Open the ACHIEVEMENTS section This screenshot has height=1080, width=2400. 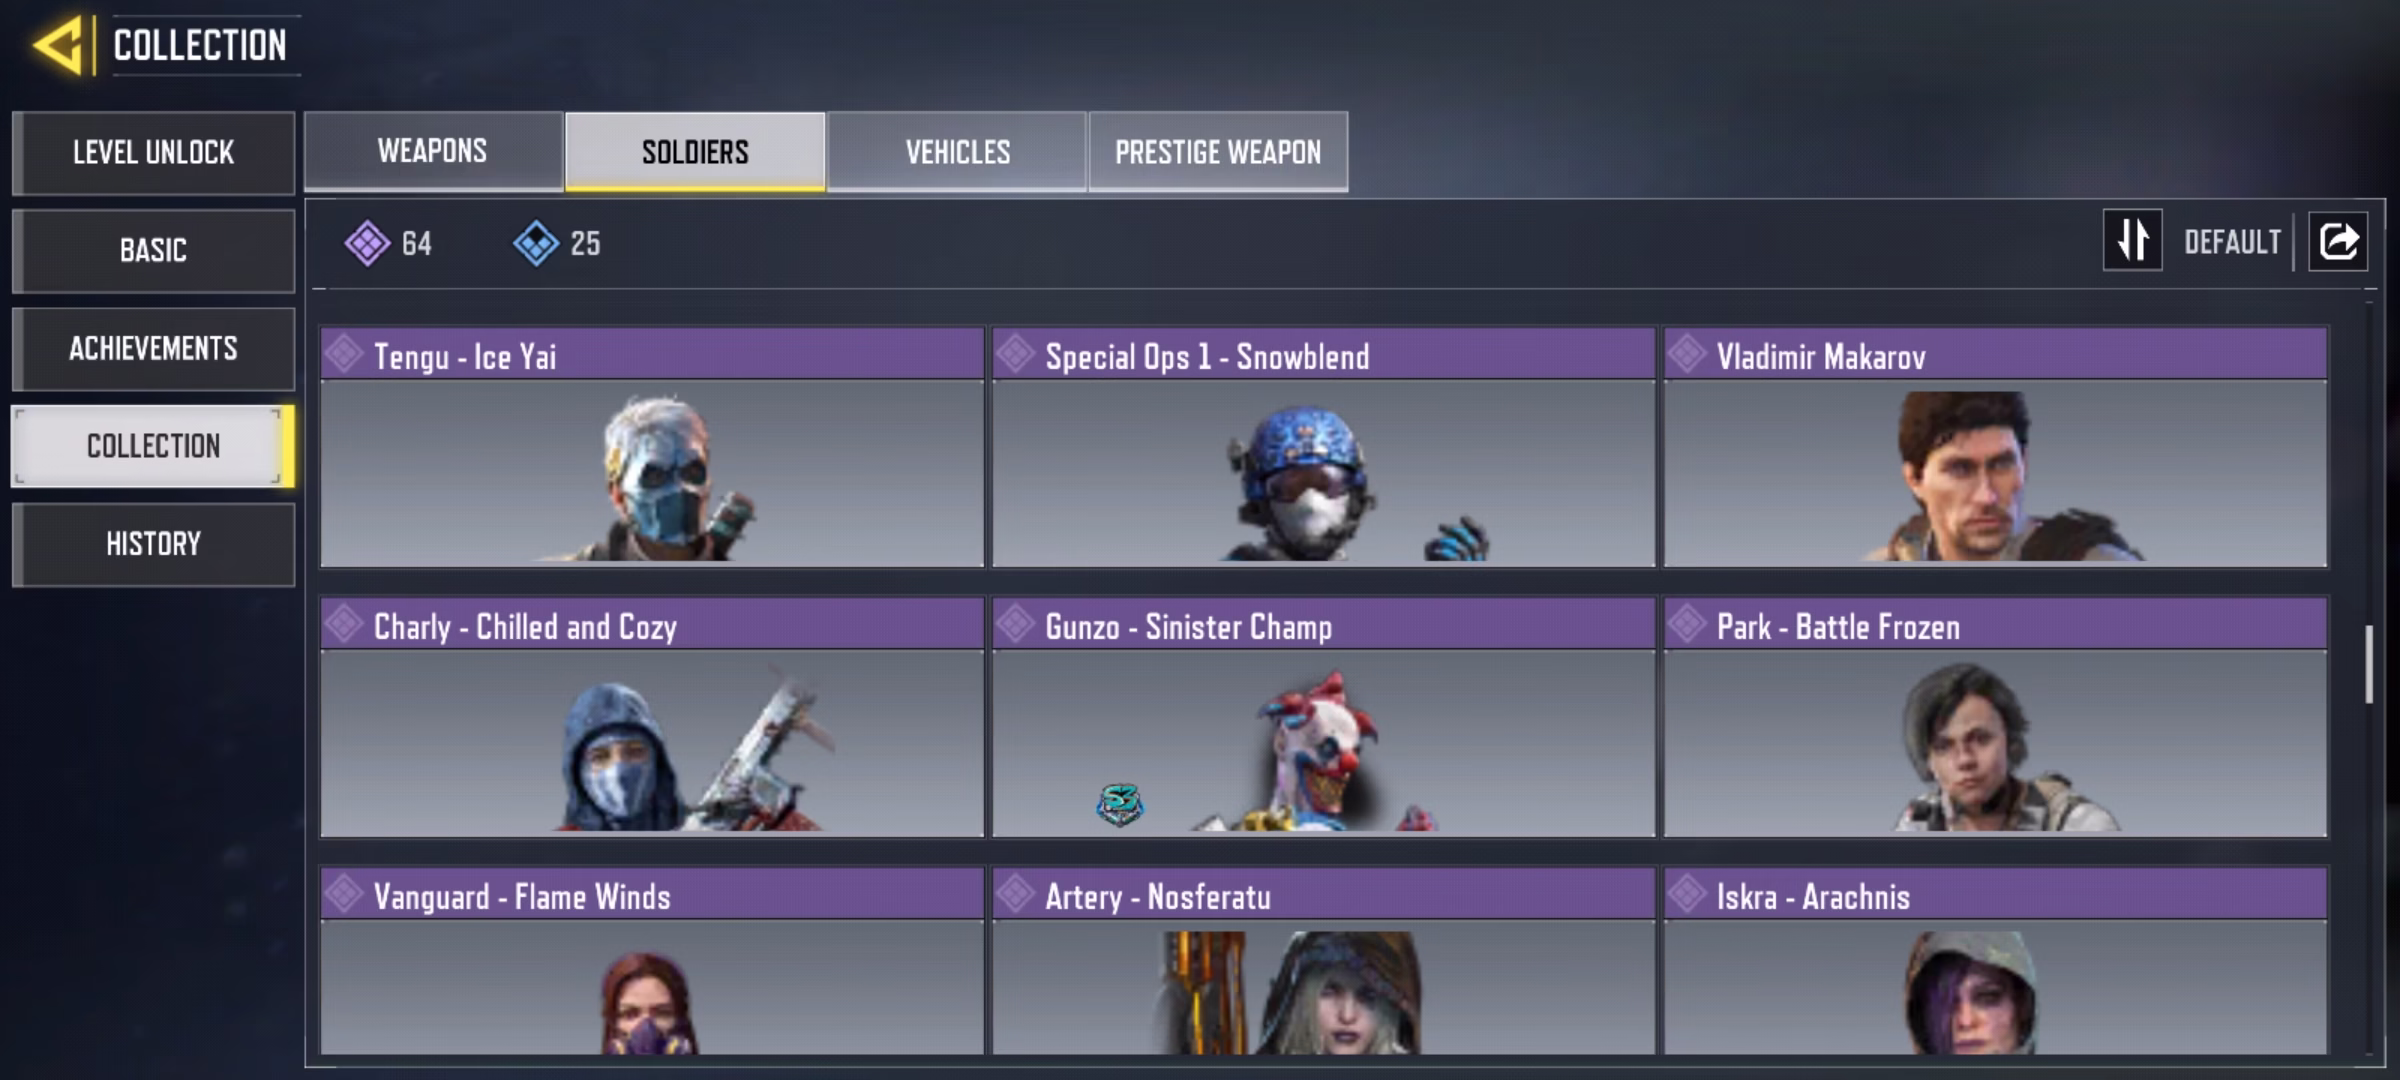click(x=153, y=348)
